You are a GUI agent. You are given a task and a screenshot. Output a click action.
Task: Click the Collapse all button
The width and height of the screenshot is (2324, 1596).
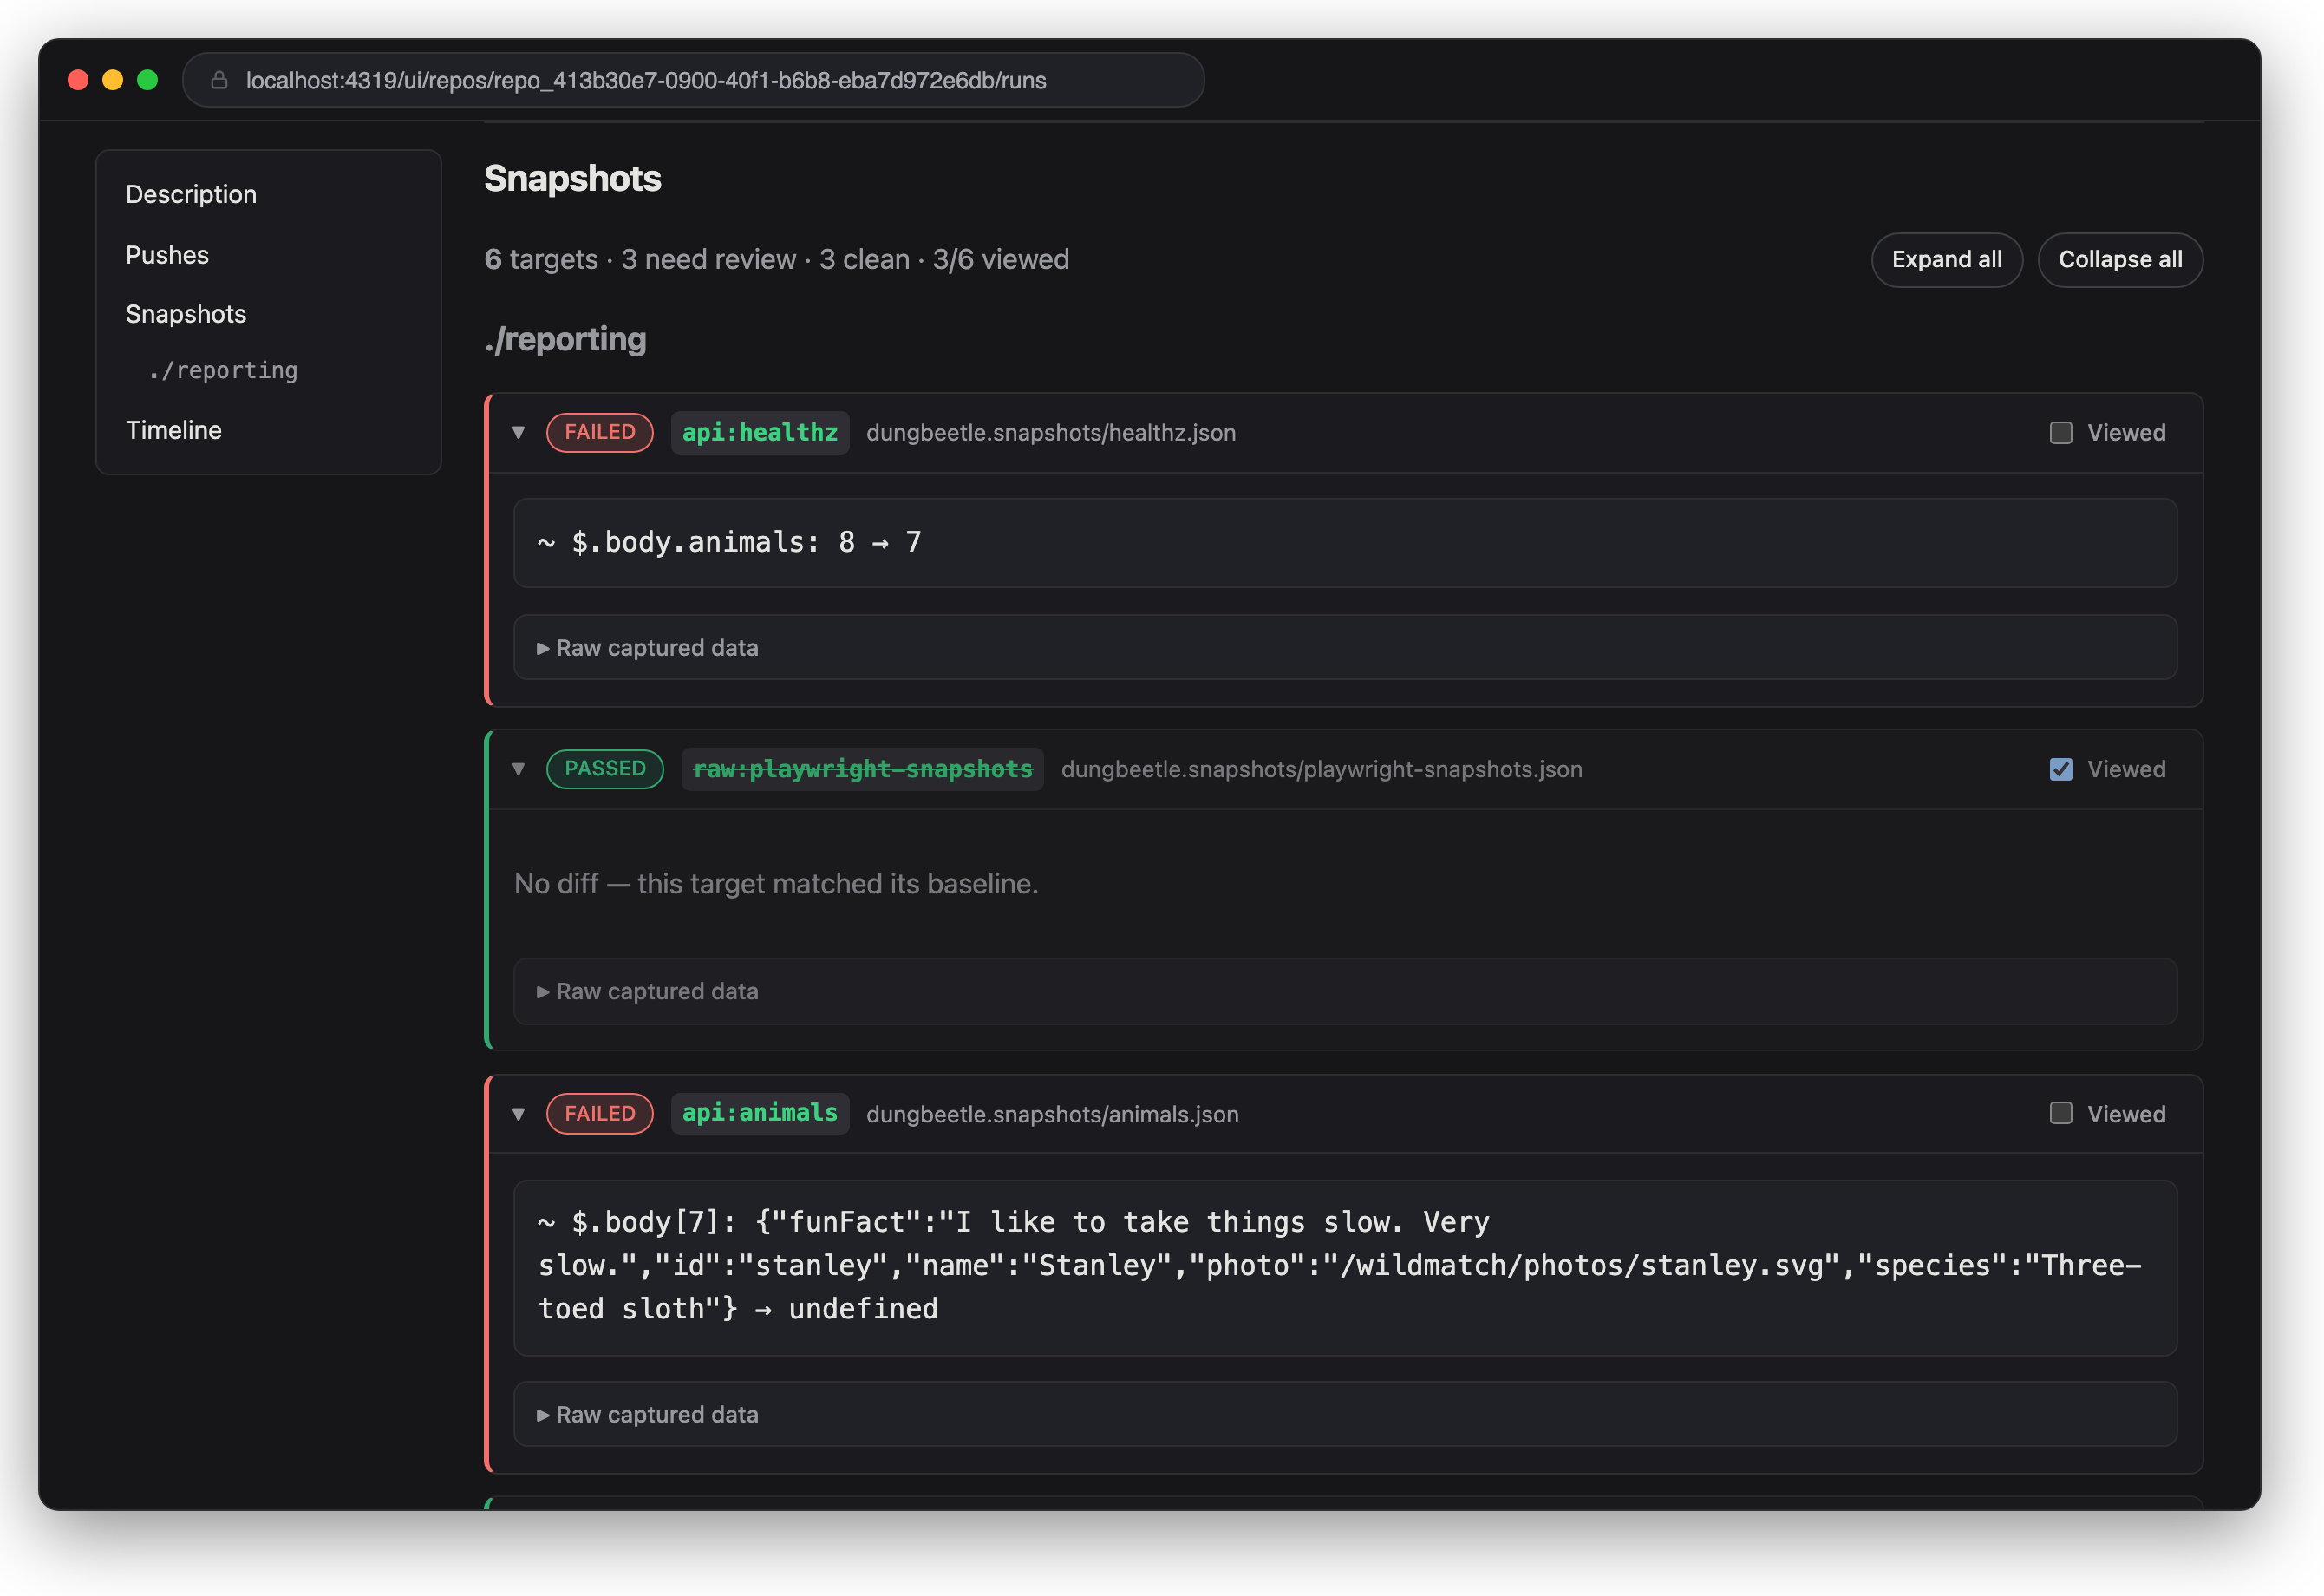click(2120, 260)
